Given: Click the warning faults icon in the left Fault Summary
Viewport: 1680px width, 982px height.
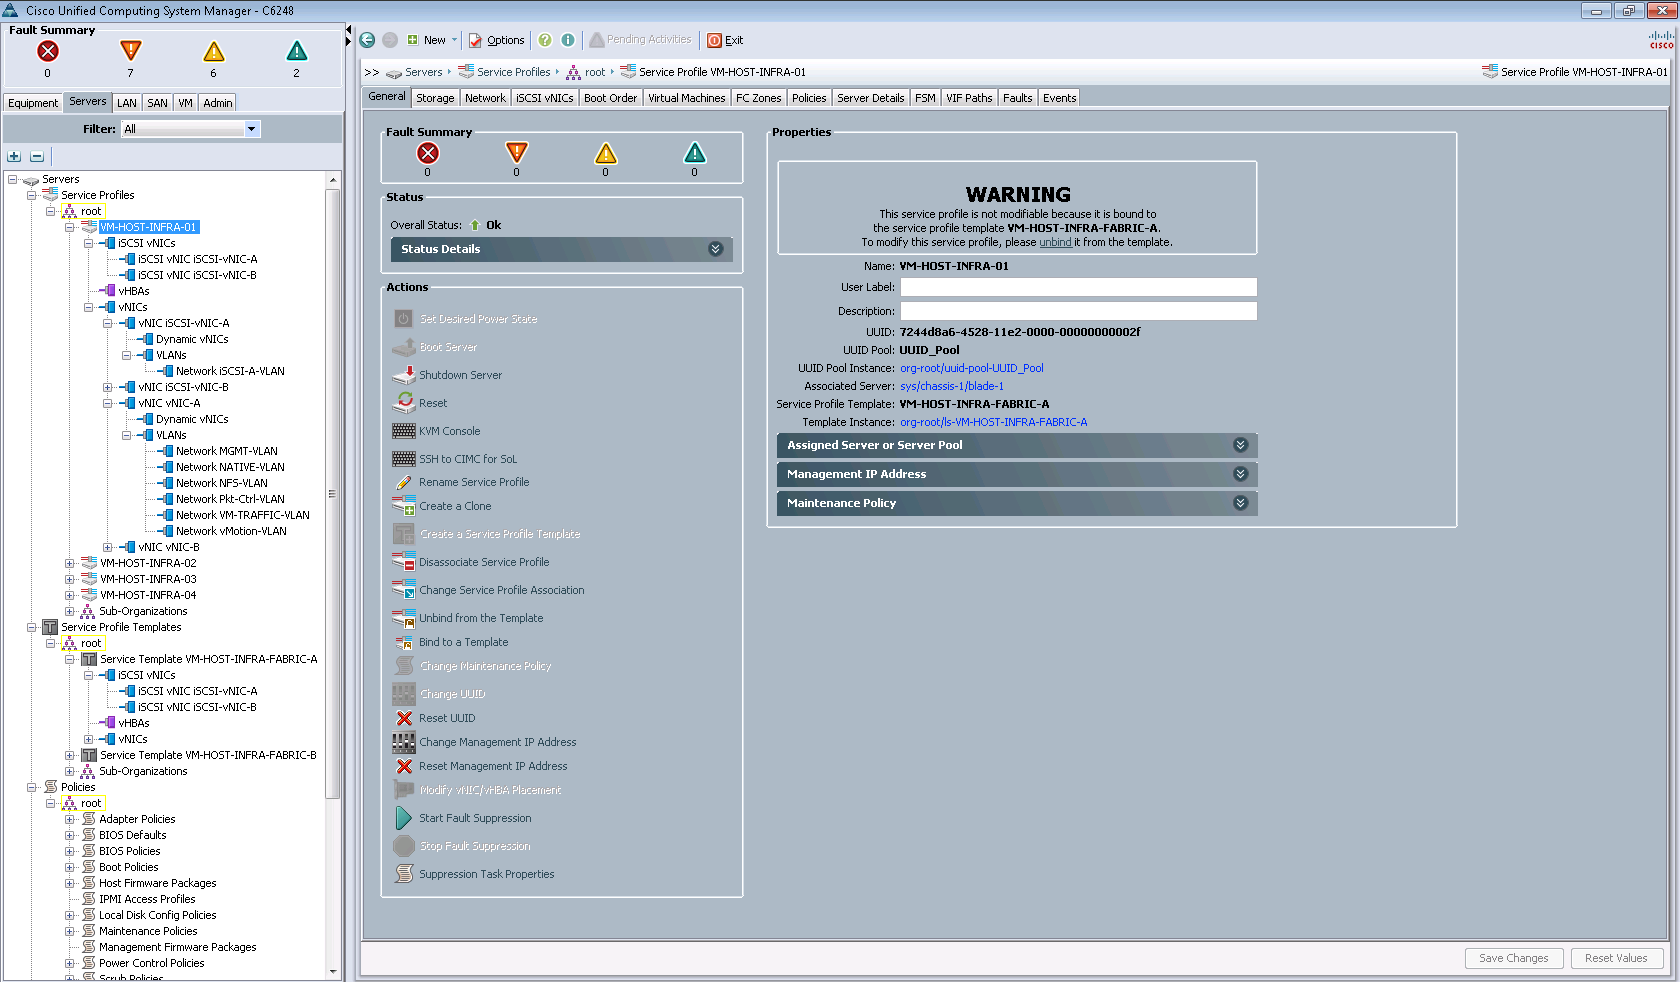Looking at the screenshot, I should (x=297, y=51).
